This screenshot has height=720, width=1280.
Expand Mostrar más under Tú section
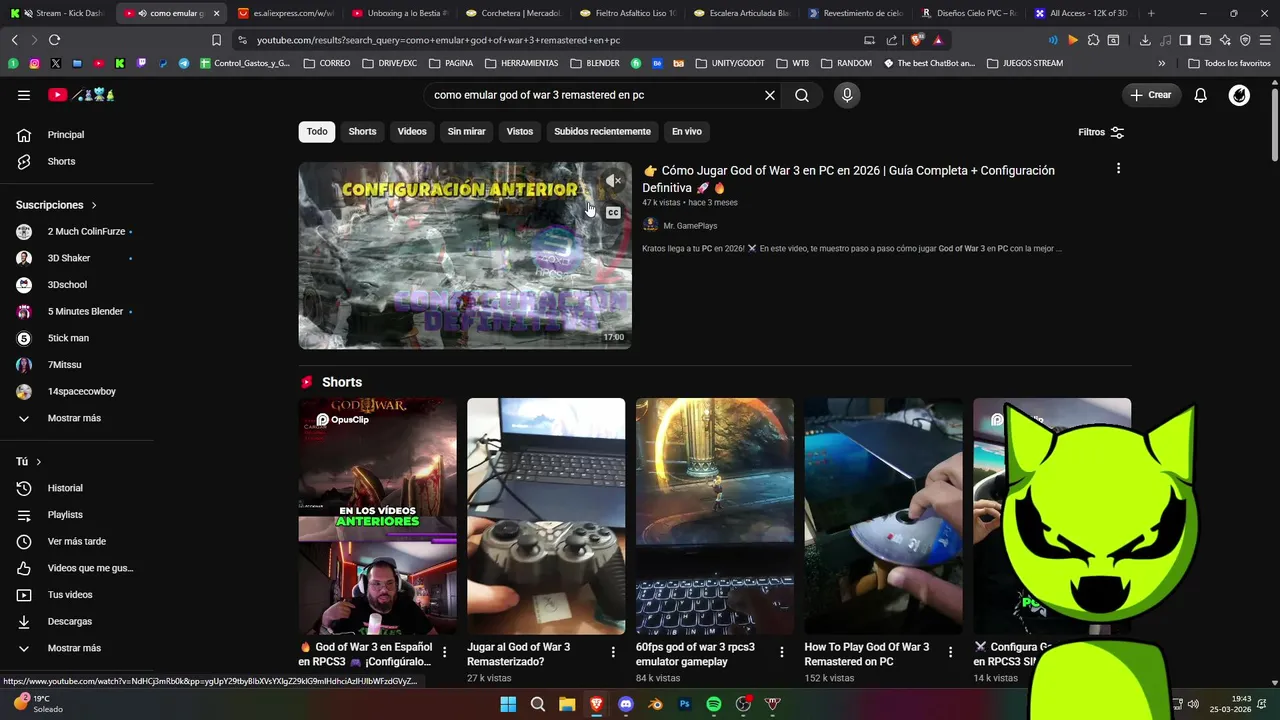[76, 648]
